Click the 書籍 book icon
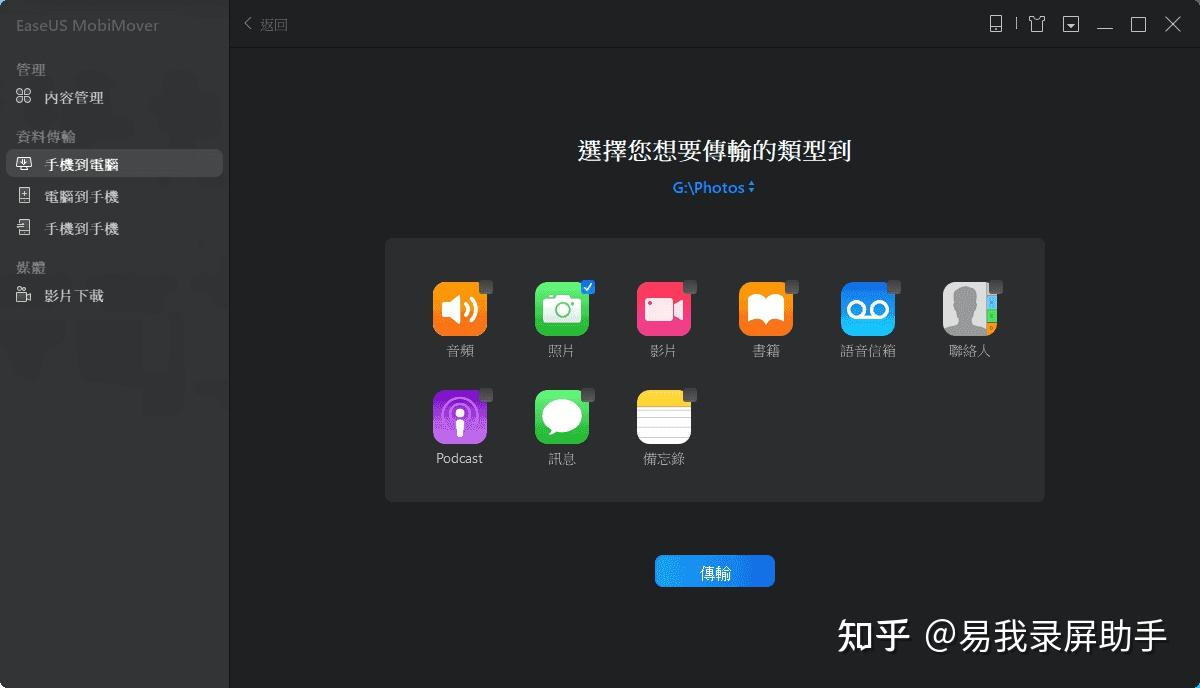The image size is (1200, 688). point(766,309)
